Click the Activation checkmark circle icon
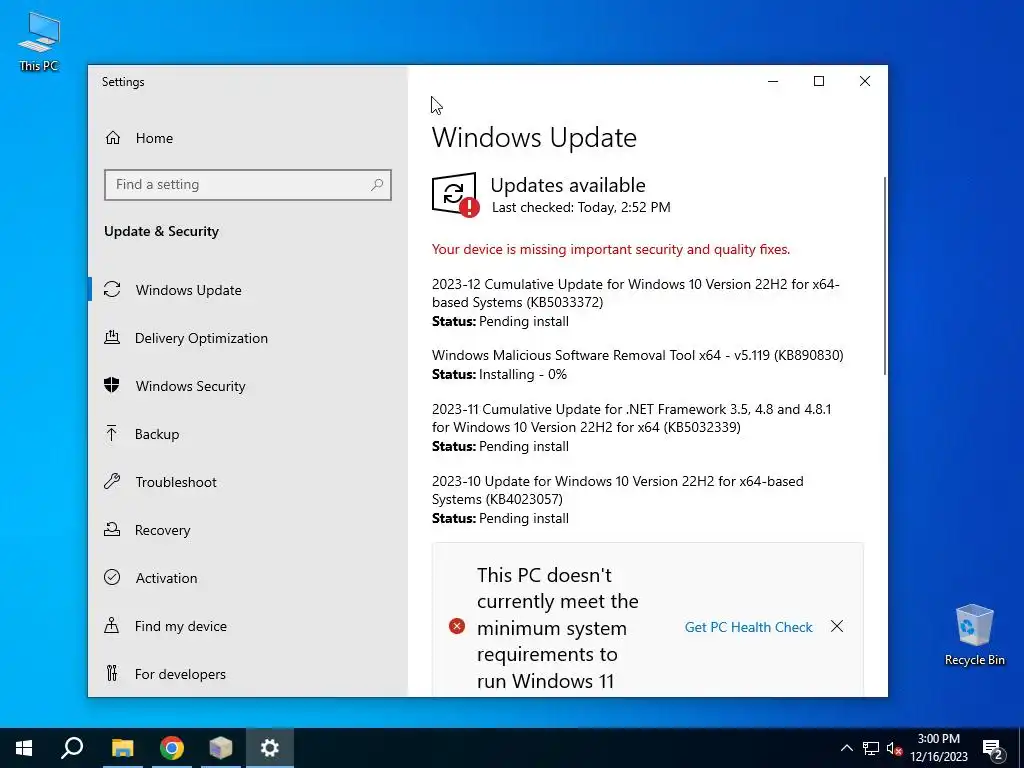 click(x=112, y=577)
